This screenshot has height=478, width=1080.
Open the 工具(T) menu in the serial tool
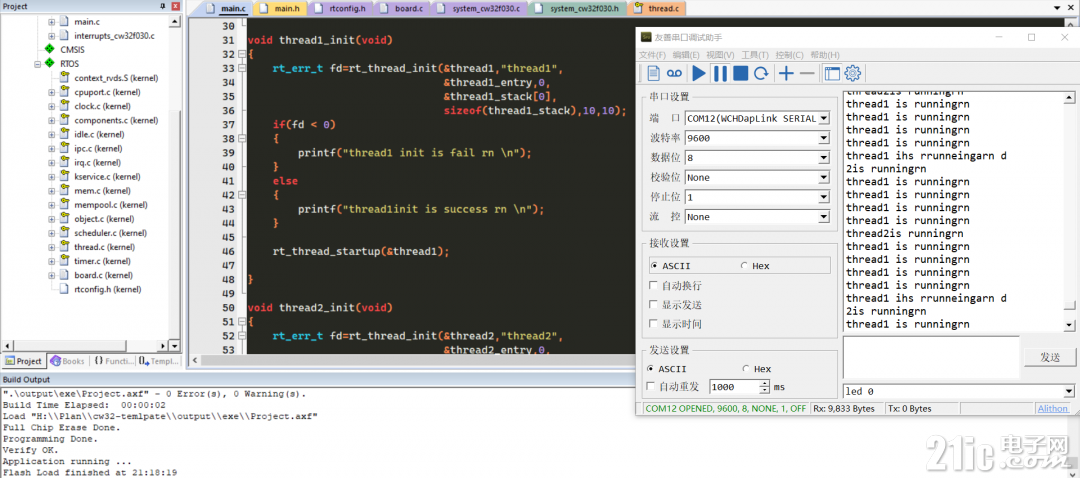[x=755, y=55]
